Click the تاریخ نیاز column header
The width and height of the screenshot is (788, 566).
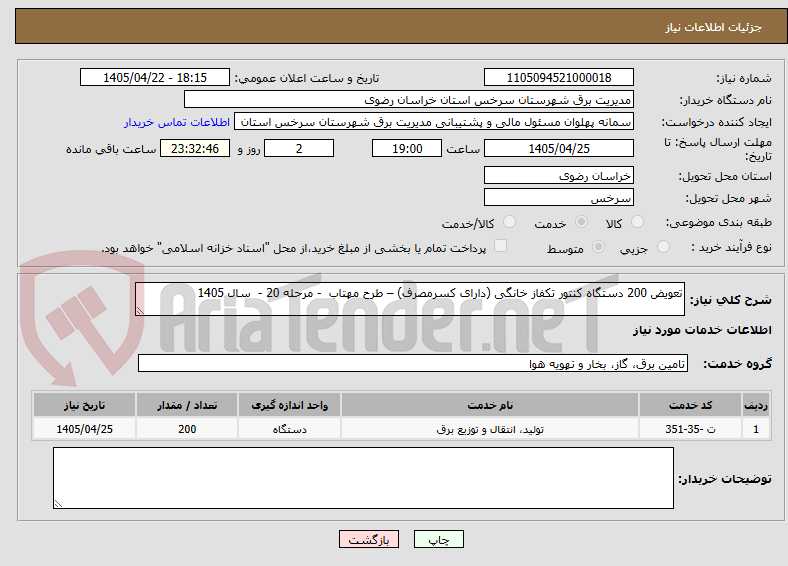point(84,405)
